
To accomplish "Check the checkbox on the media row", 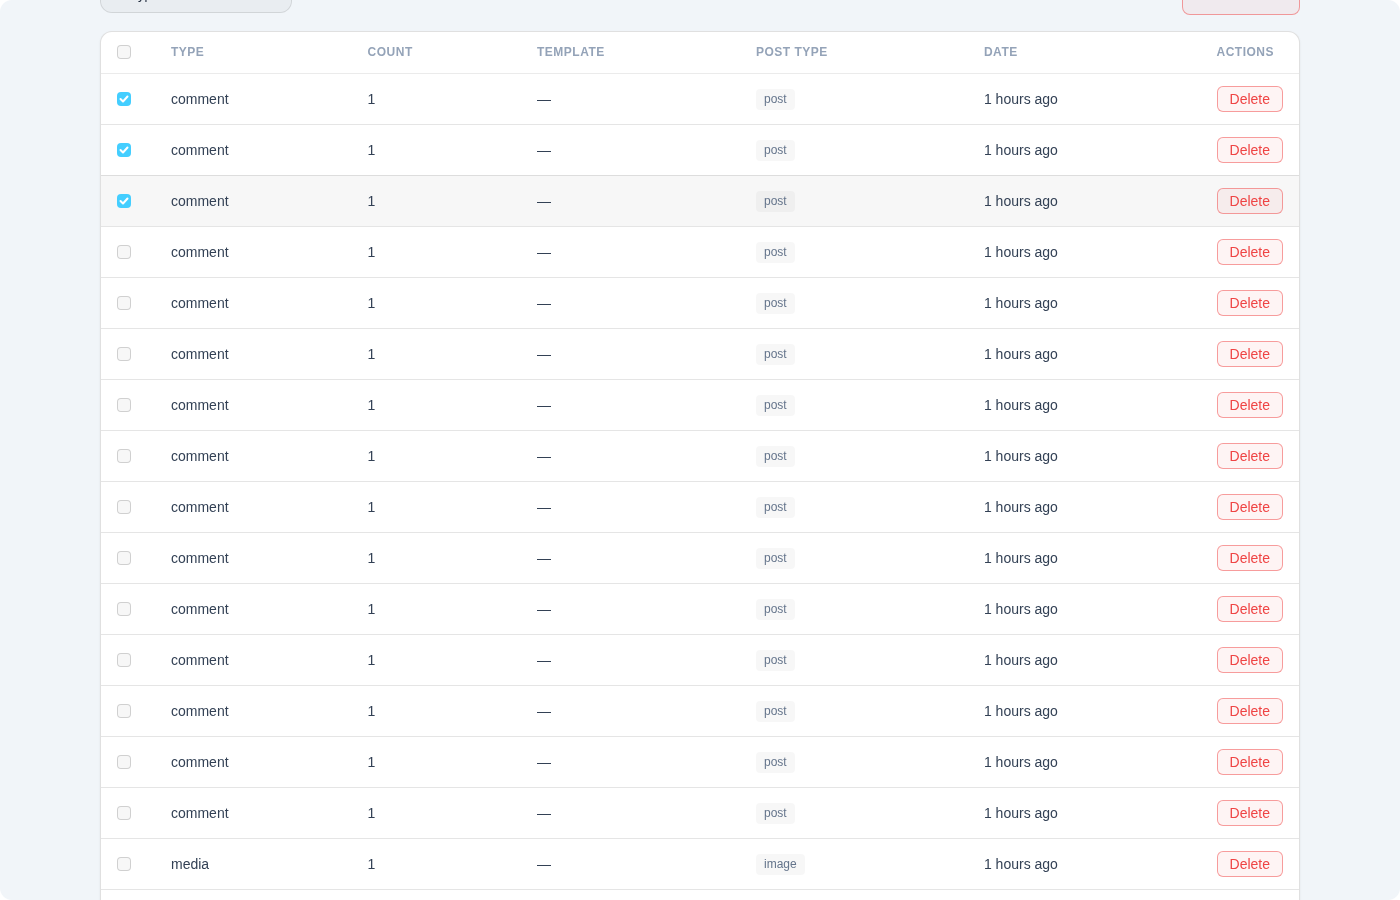I will pyautogui.click(x=124, y=864).
